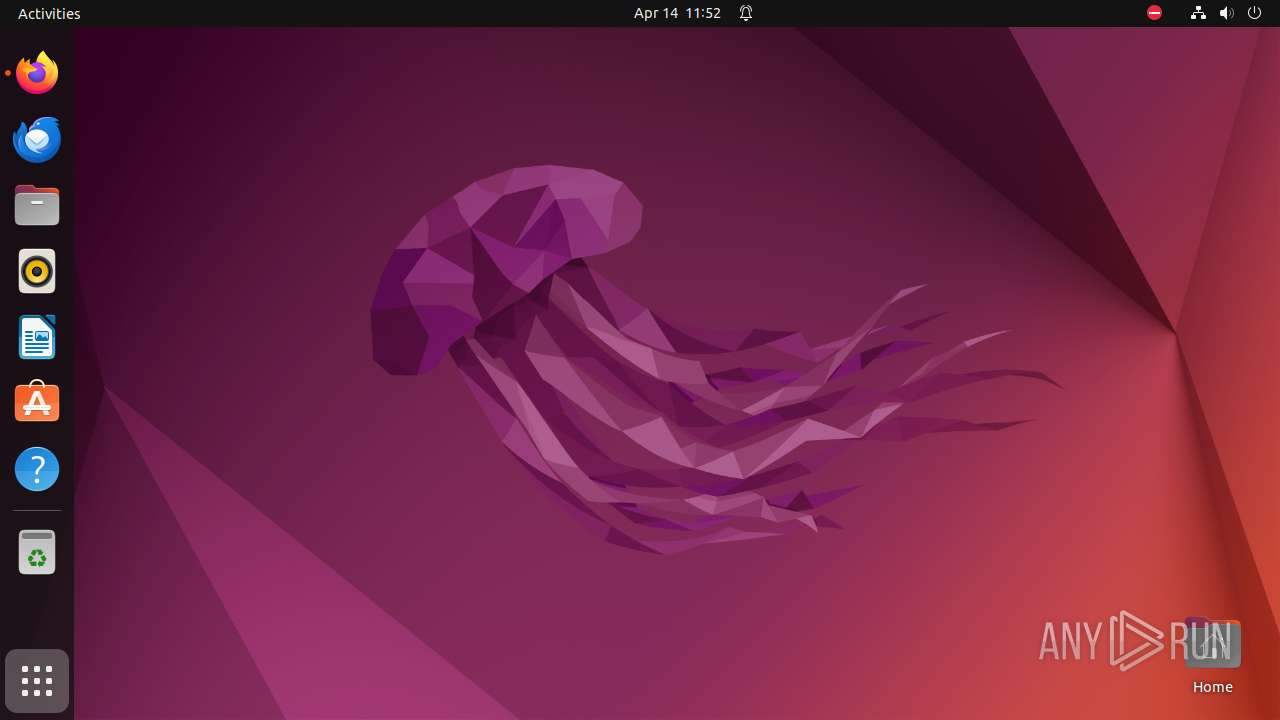This screenshot has width=1280, height=720.
Task: Open the power system menu
Action: pos(1255,13)
